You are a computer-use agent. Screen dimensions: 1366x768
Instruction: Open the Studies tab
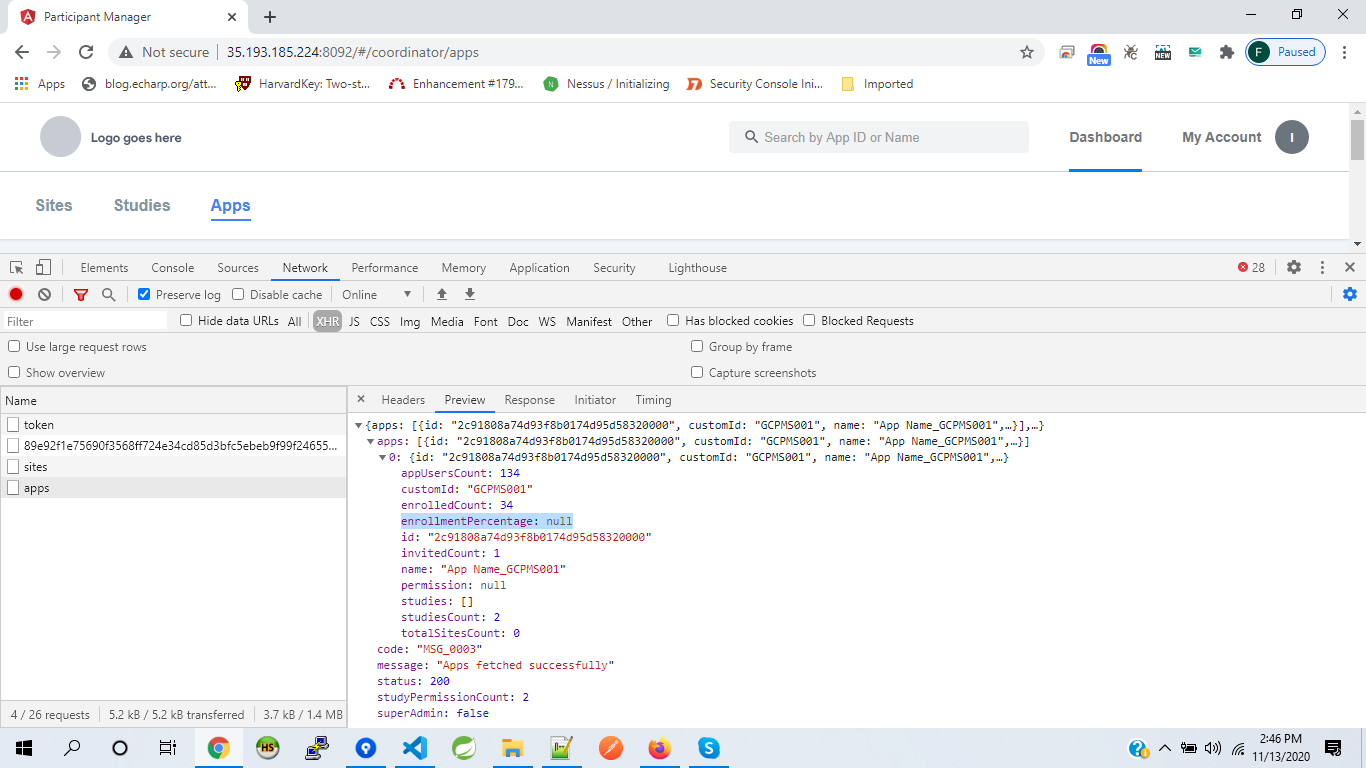[142, 205]
